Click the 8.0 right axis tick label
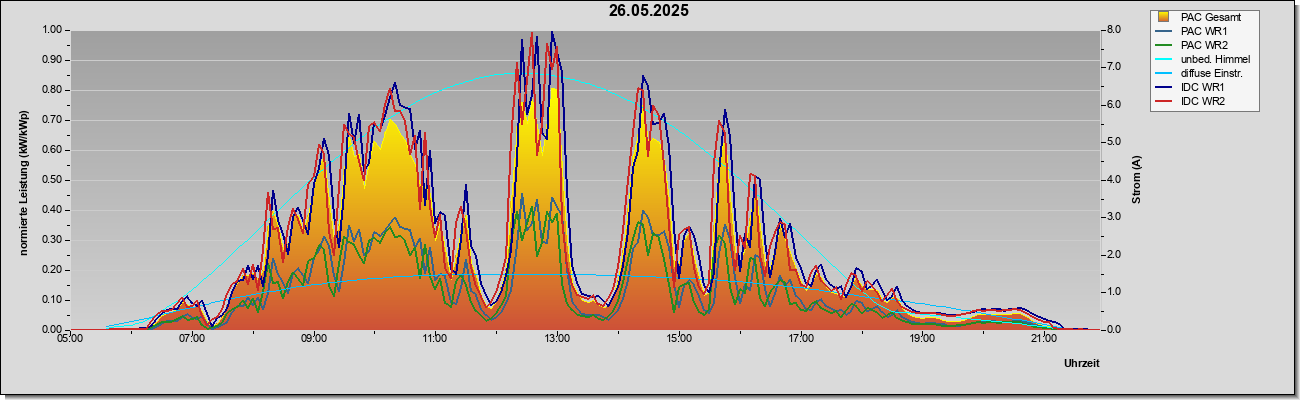The image size is (1300, 400). 1114,30
